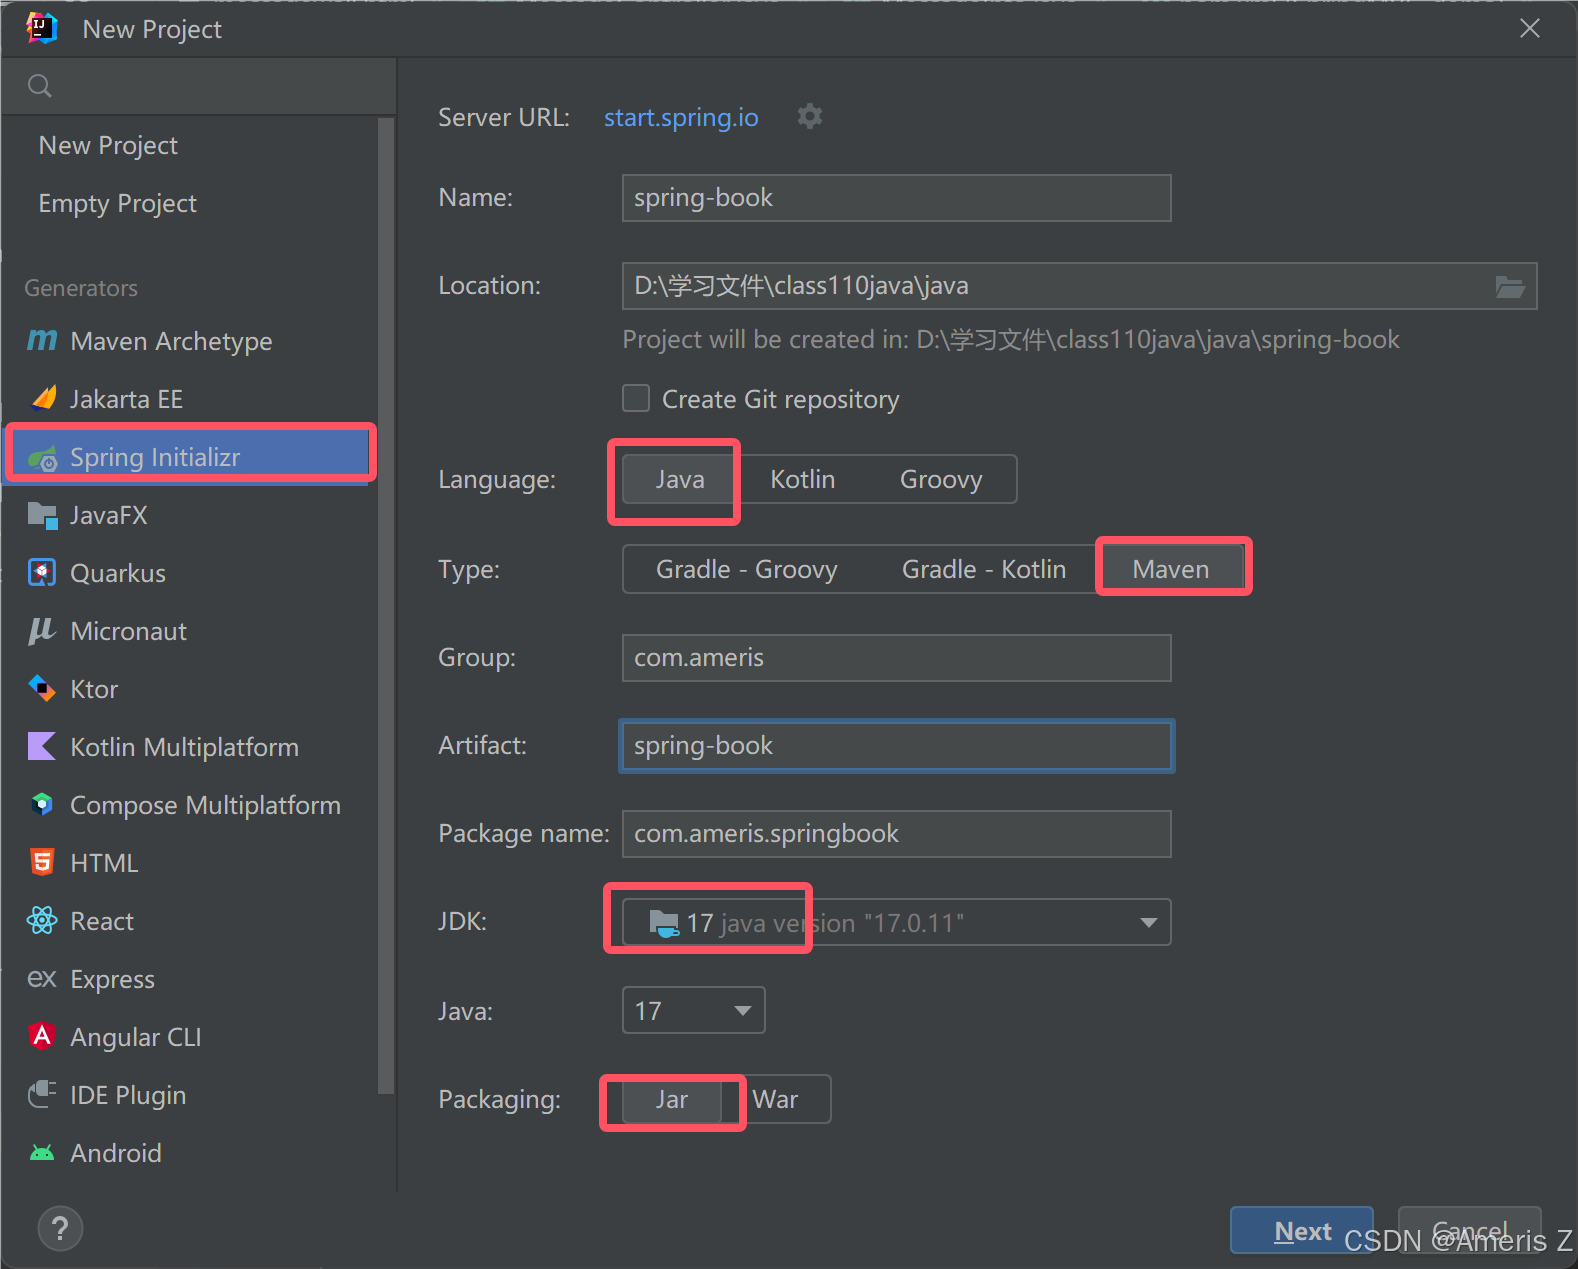Select Spring Initializr generator entry
This screenshot has width=1578, height=1269.
click(x=190, y=458)
